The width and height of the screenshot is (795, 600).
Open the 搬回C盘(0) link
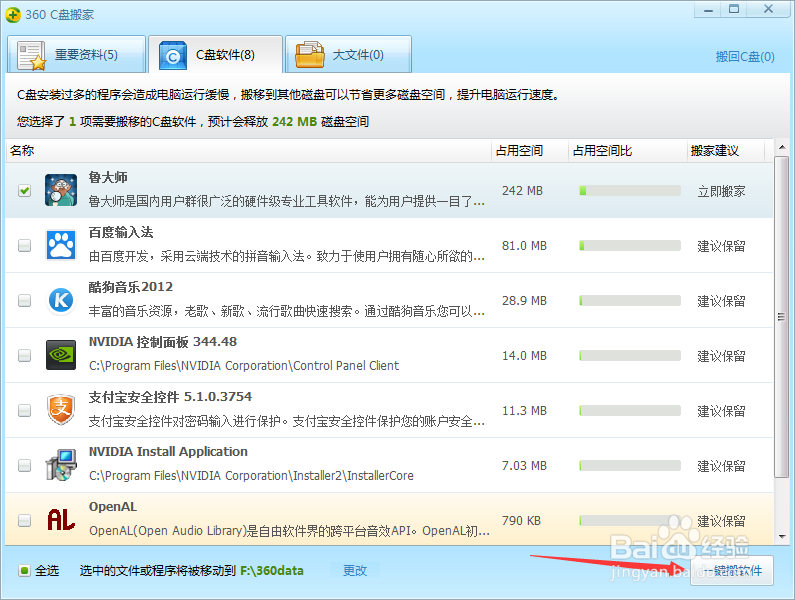[x=745, y=57]
